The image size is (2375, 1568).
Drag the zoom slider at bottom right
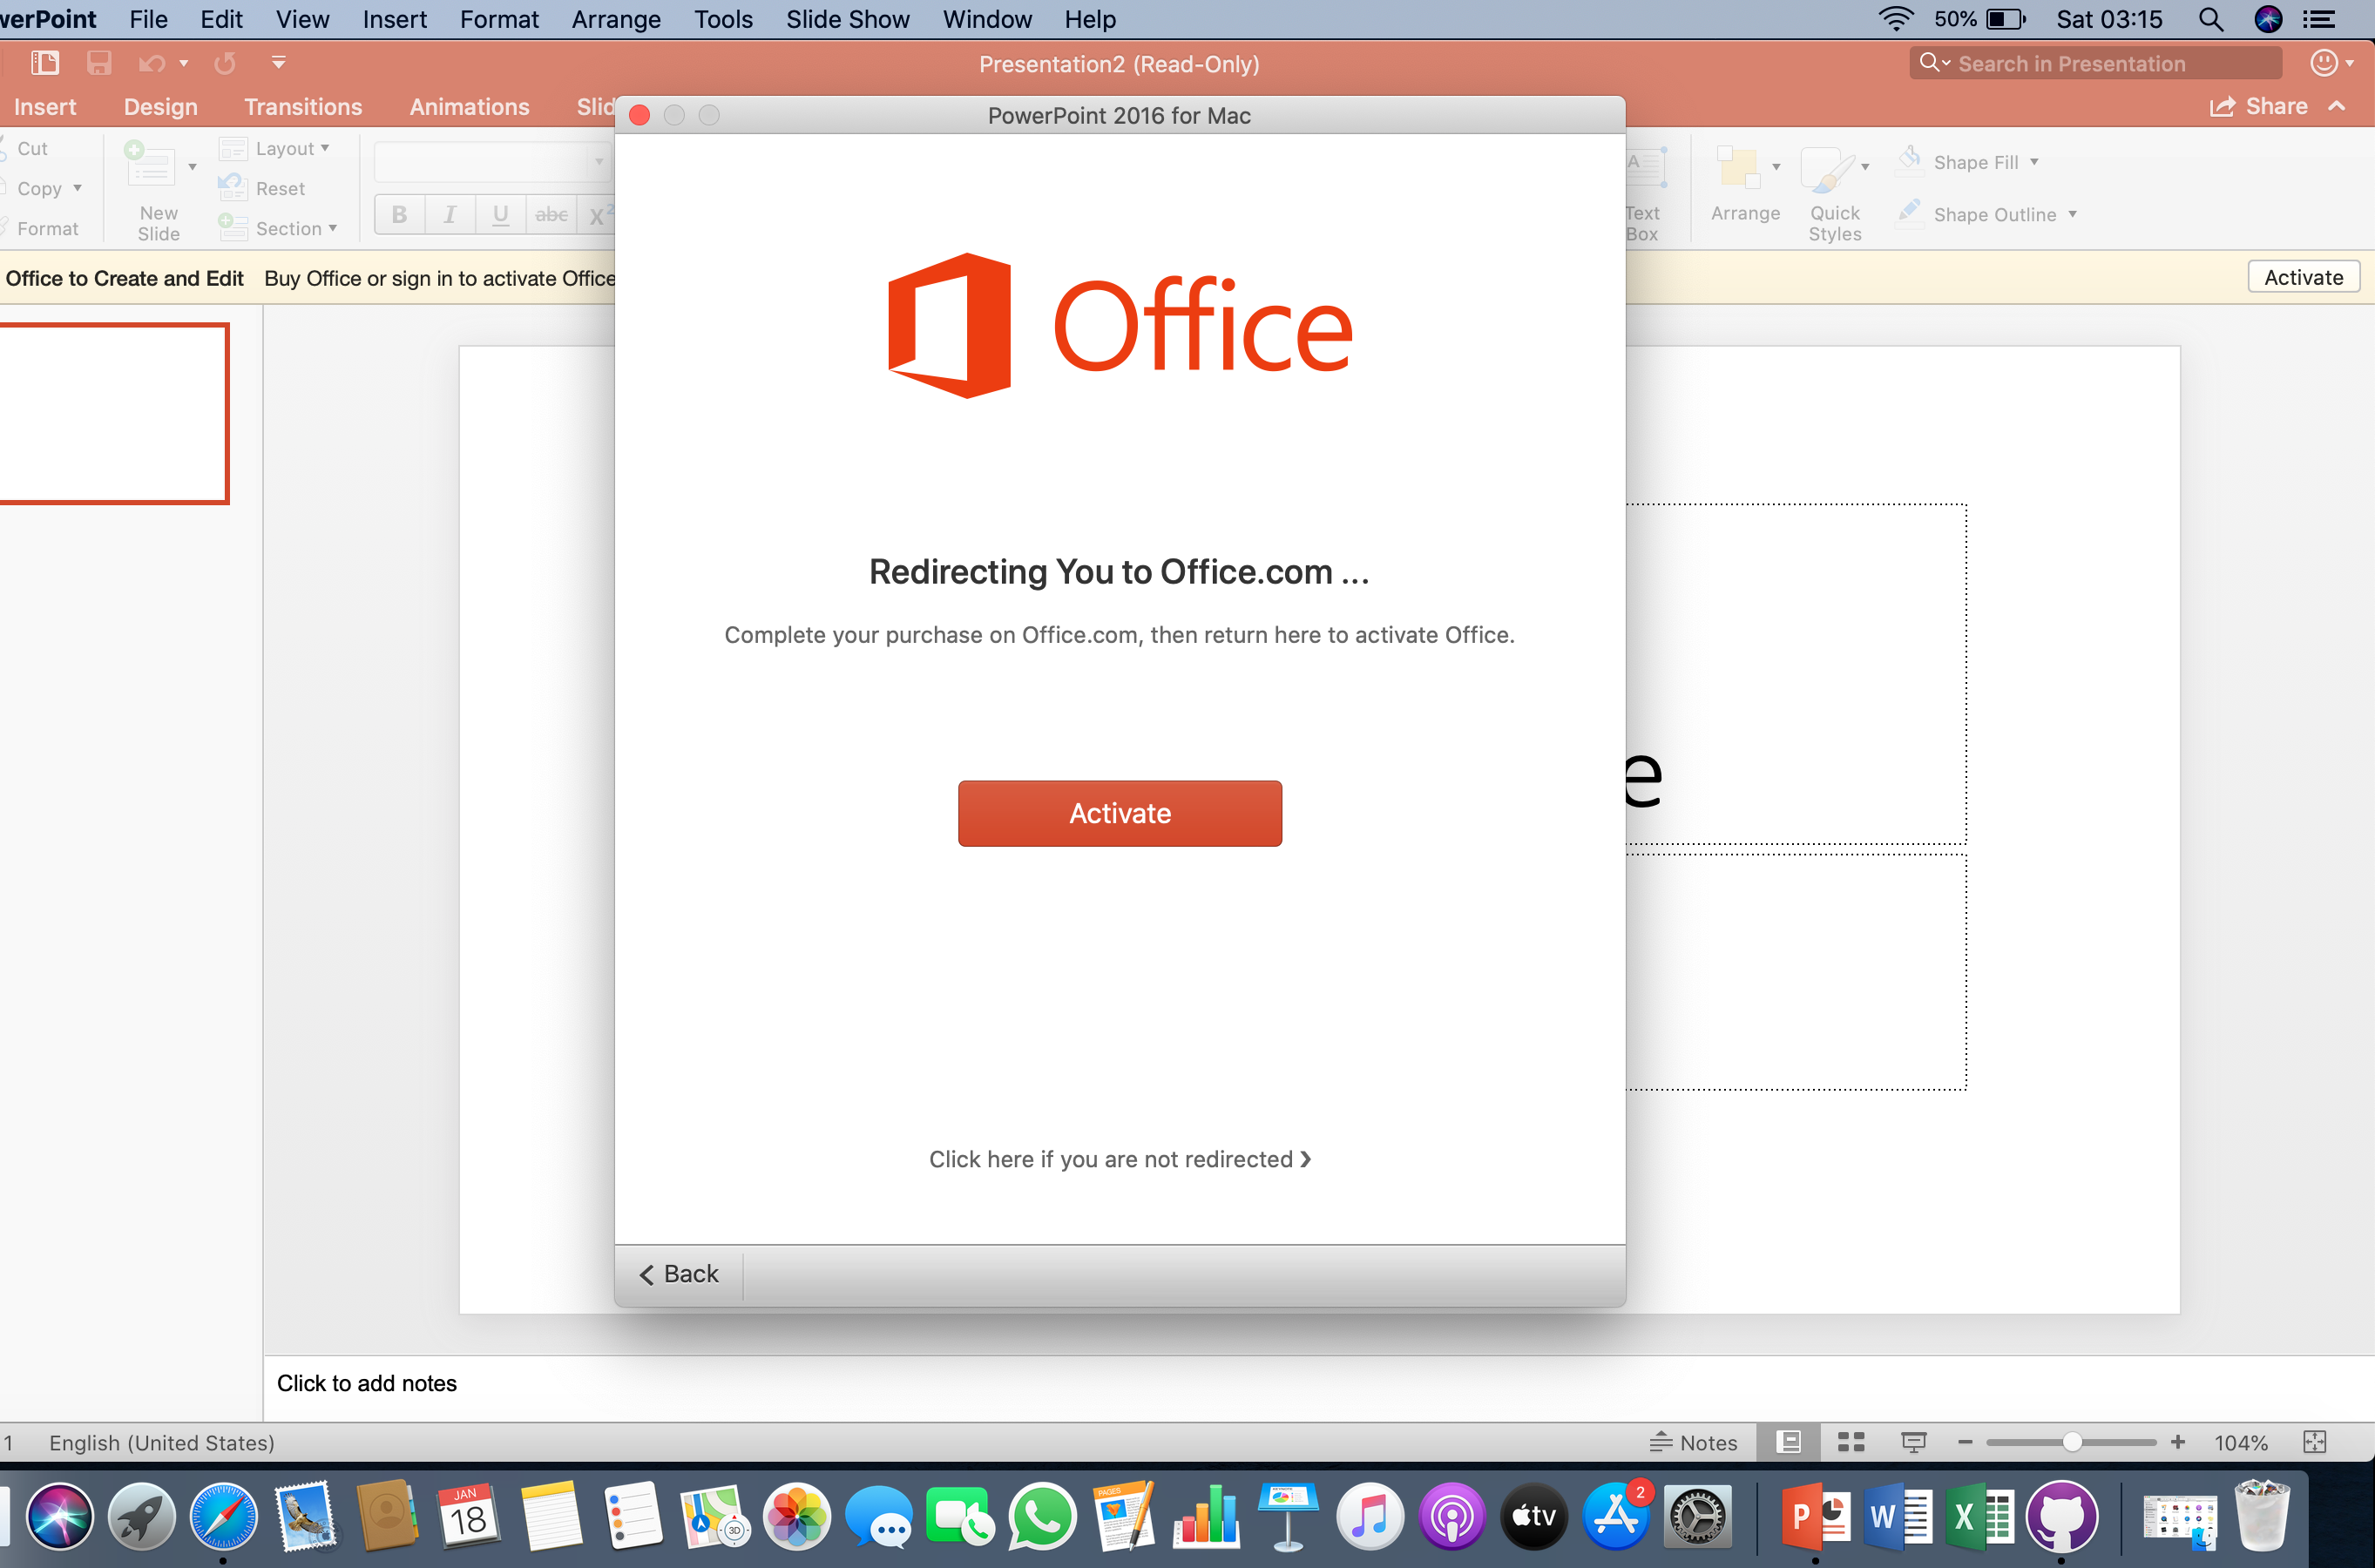tap(2068, 1442)
